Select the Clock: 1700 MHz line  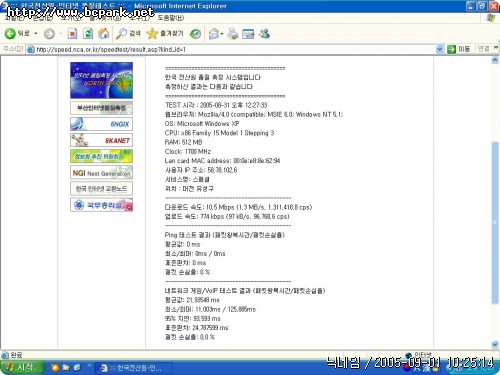click(x=188, y=152)
